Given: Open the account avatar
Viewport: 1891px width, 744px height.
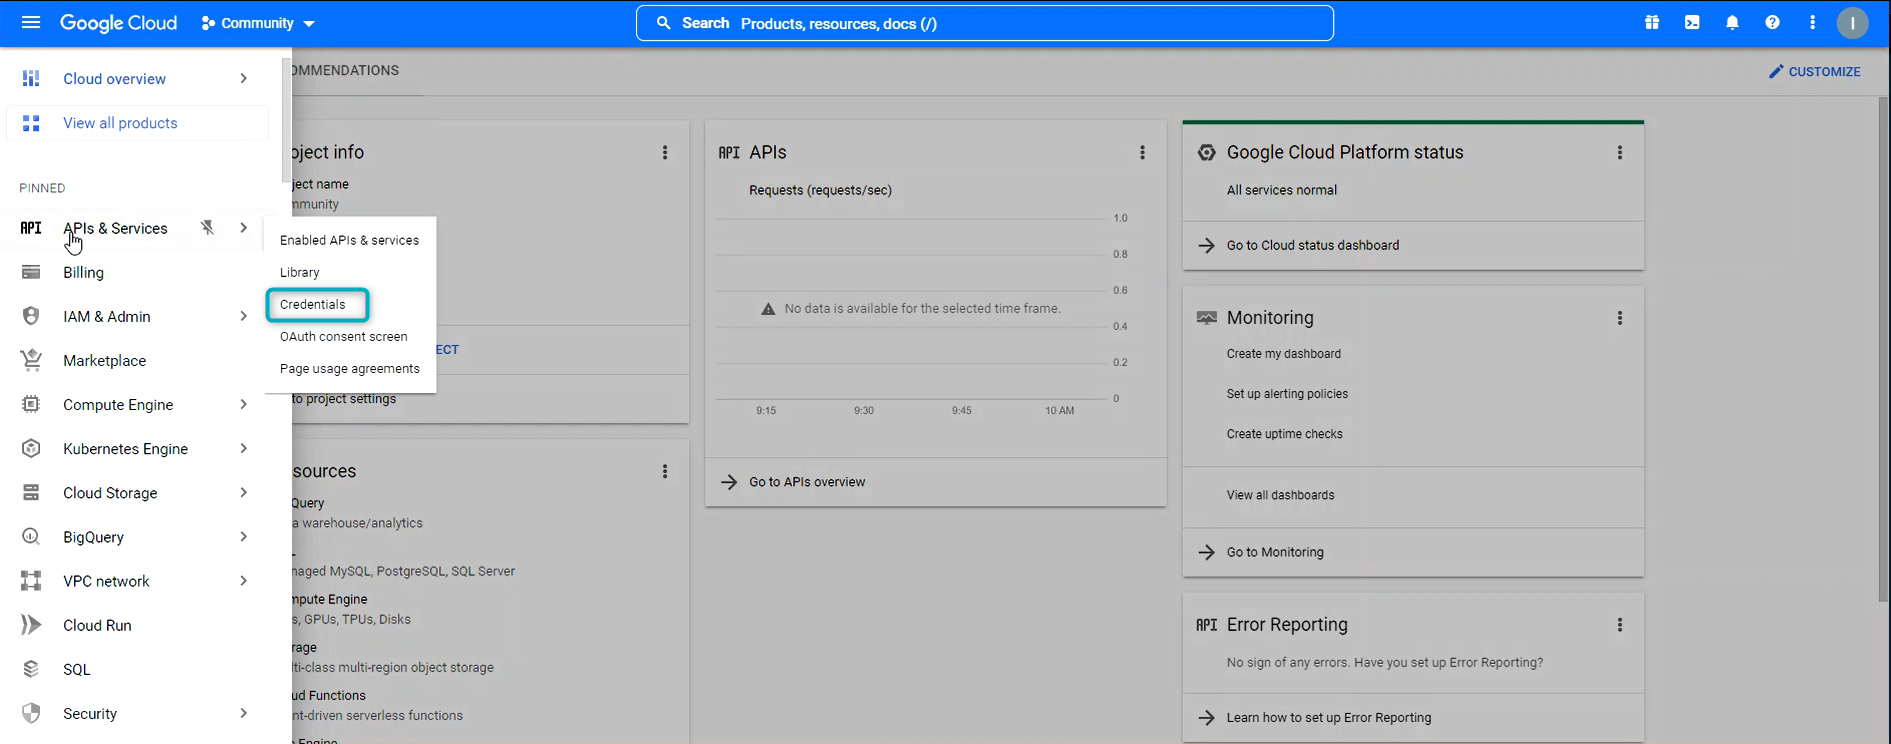Looking at the screenshot, I should pos(1852,23).
